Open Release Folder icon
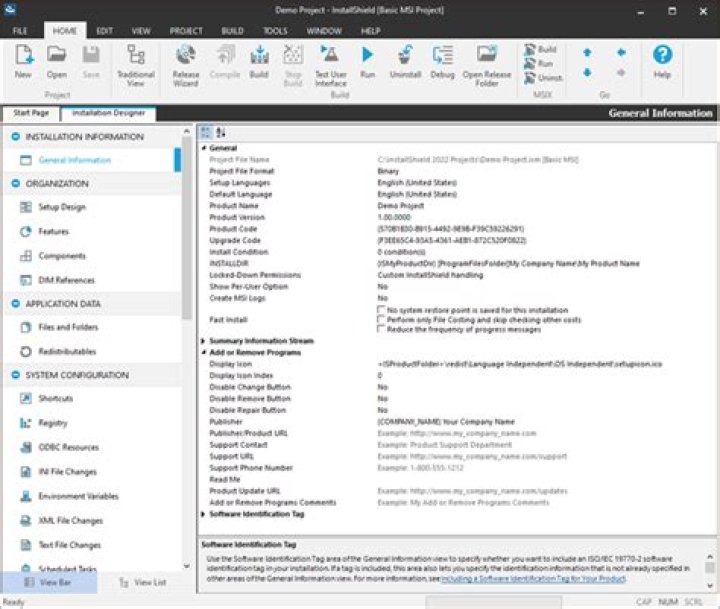The width and height of the screenshot is (720, 609). 486,55
